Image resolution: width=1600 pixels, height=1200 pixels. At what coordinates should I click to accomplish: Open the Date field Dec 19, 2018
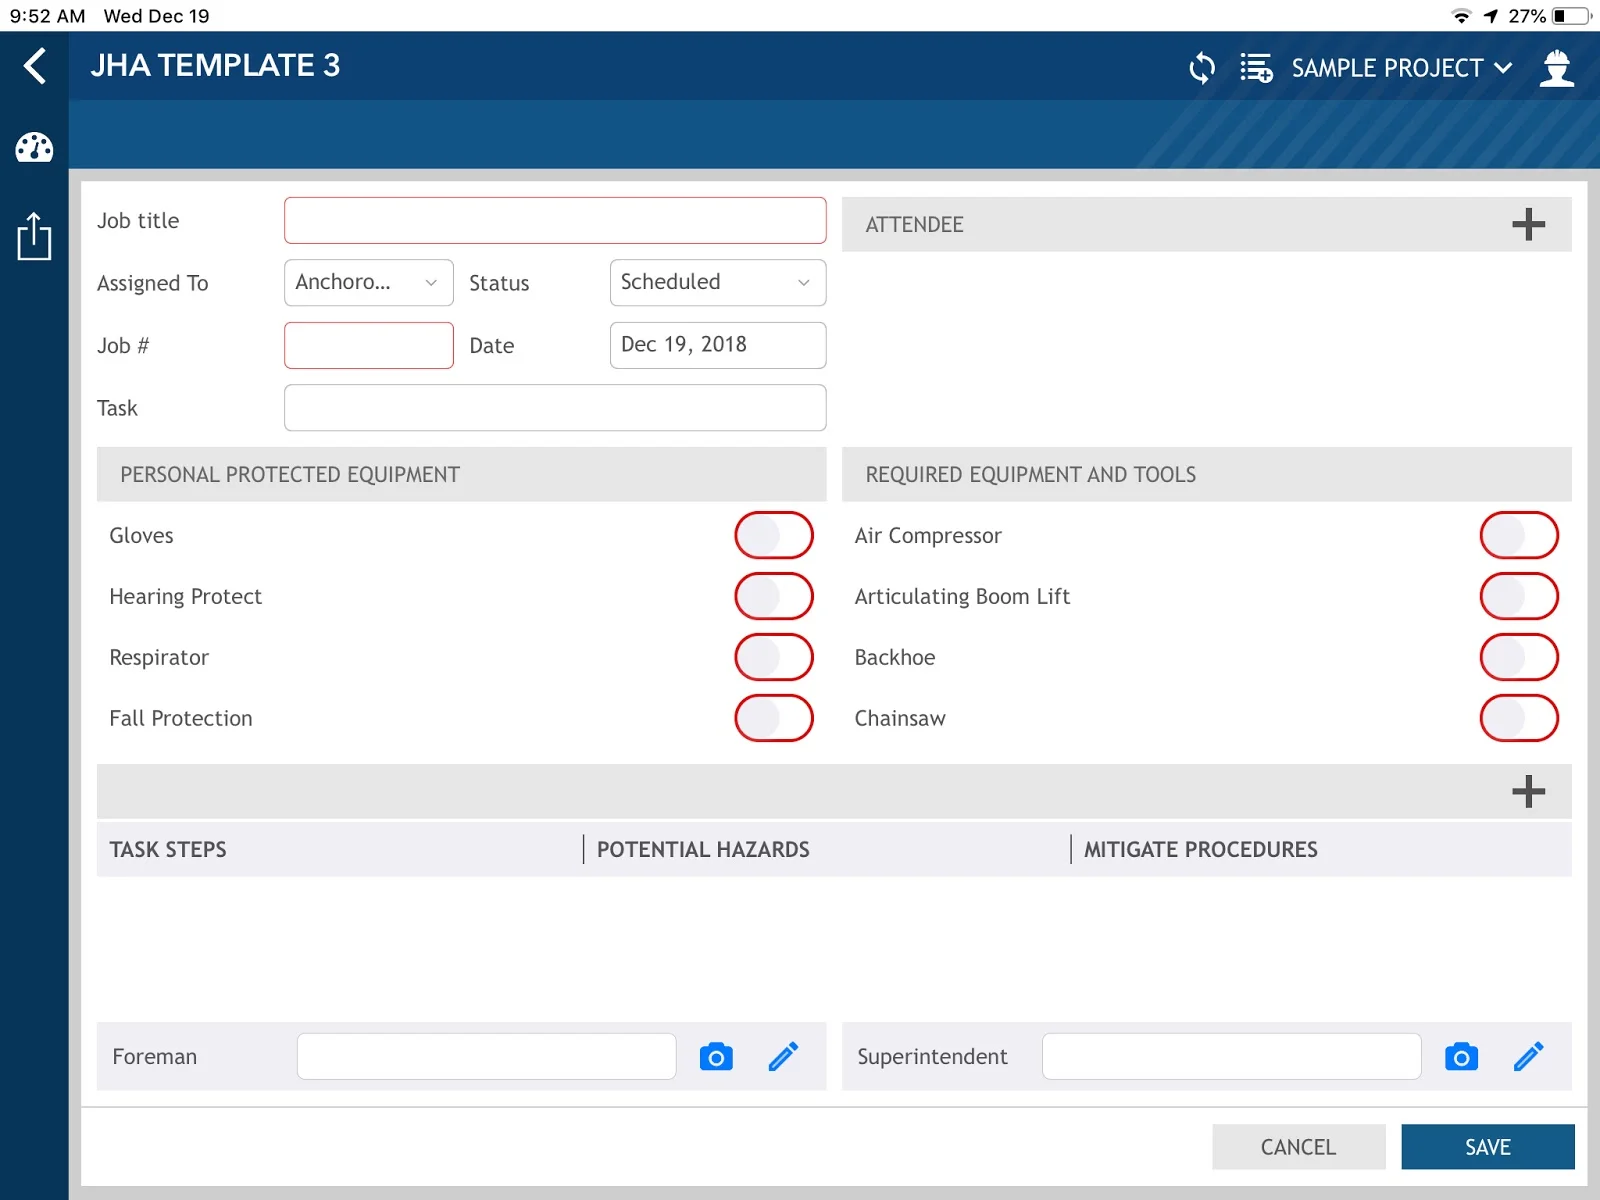[x=718, y=345]
